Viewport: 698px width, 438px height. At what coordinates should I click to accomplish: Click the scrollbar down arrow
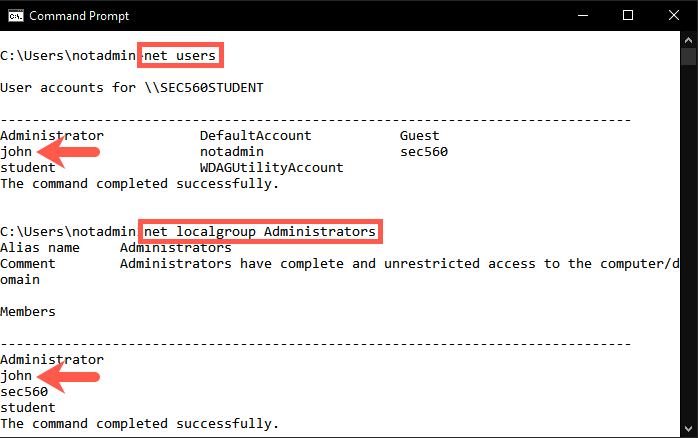pyautogui.click(x=689, y=429)
